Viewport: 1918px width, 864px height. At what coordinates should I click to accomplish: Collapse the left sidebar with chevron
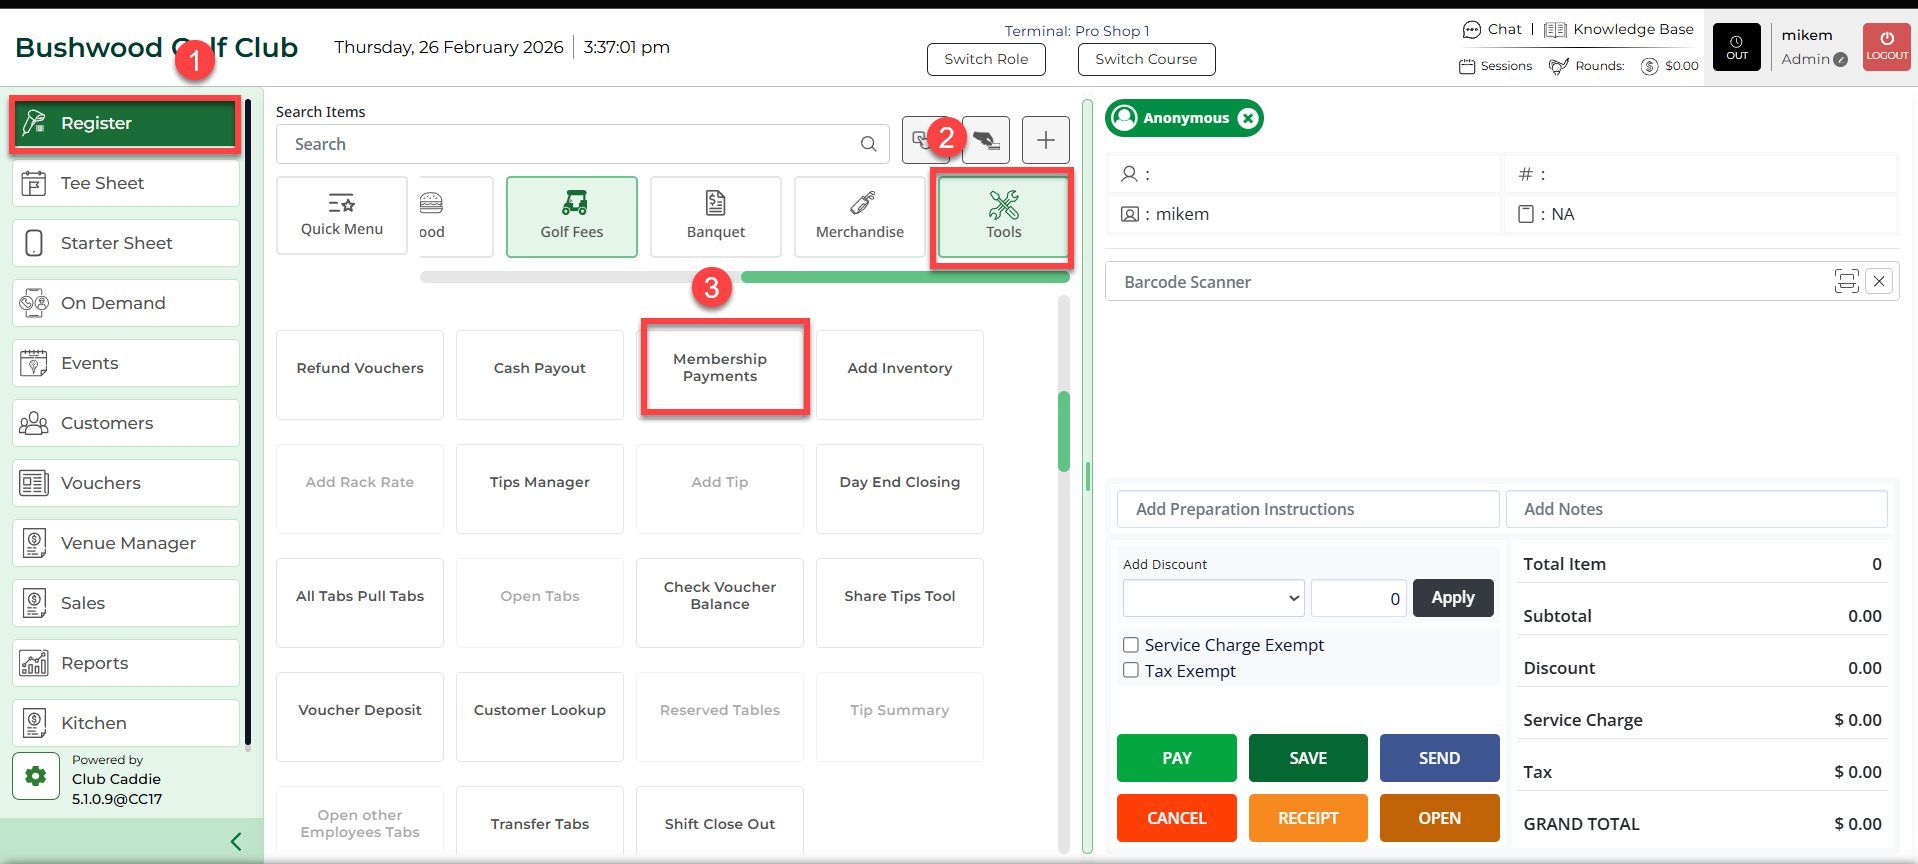236,841
